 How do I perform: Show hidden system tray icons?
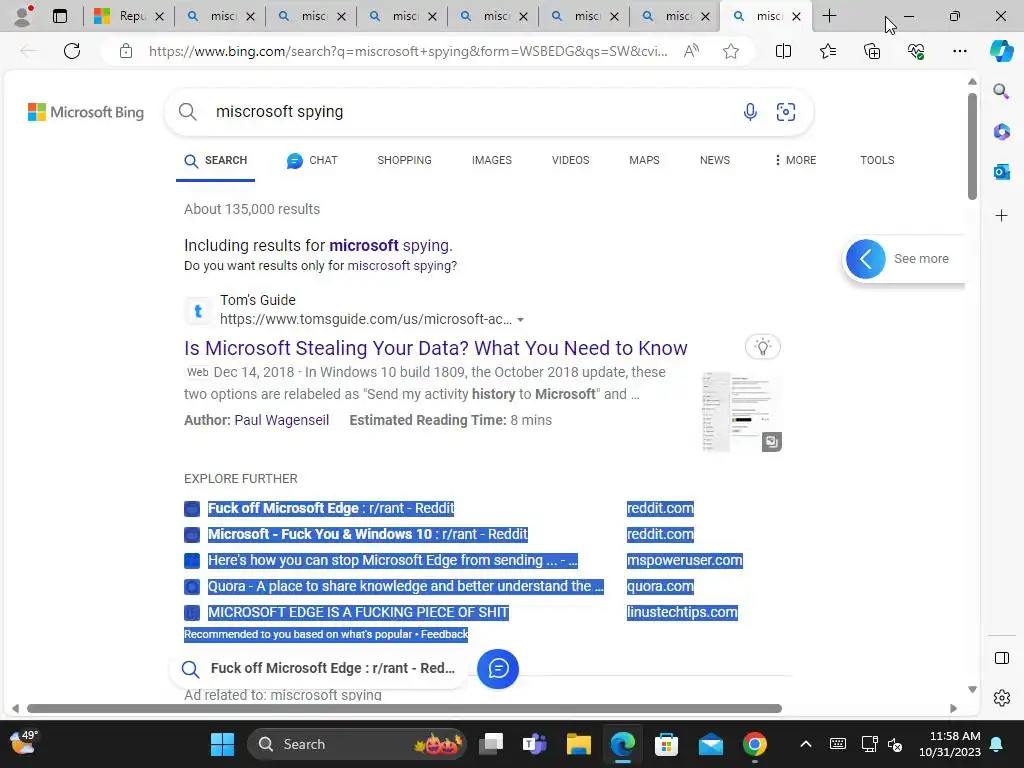tap(806, 744)
